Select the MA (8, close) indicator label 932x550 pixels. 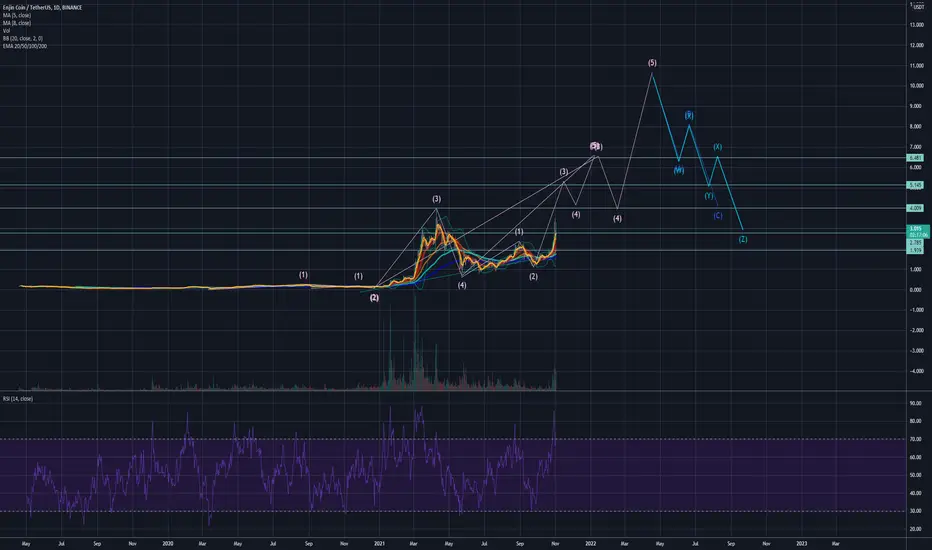17,23
